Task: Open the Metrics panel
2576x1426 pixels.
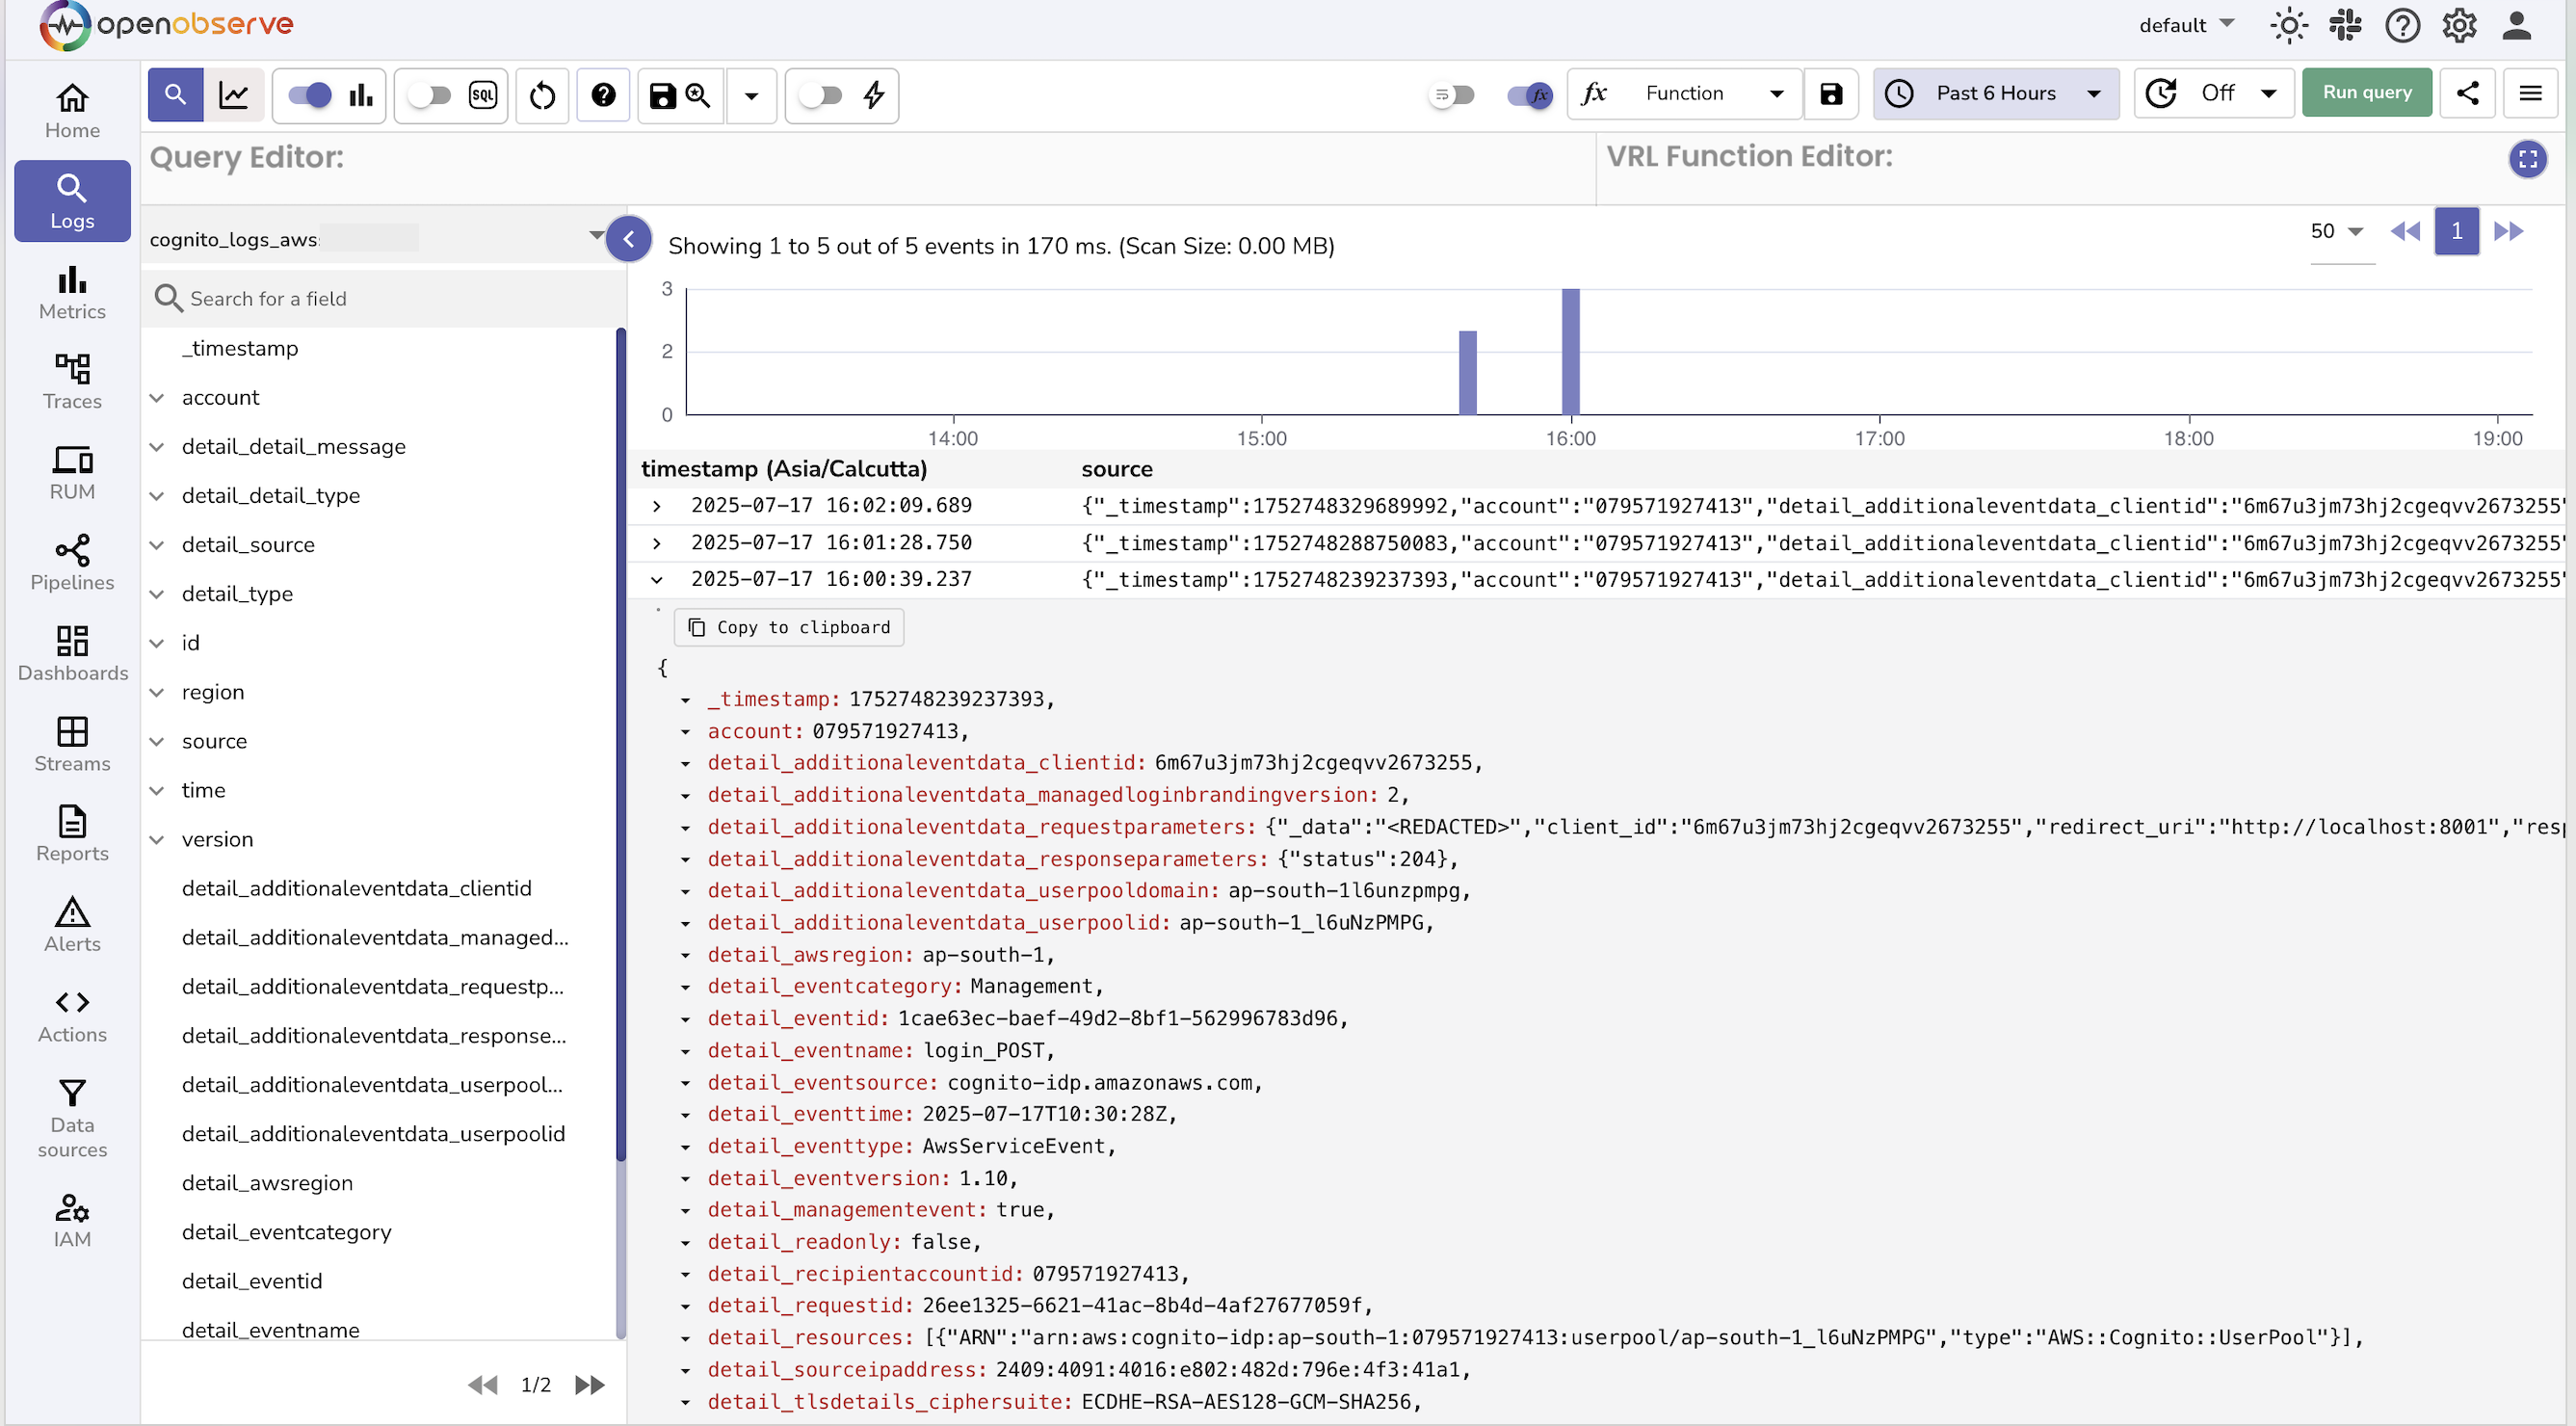Action: coord(71,292)
